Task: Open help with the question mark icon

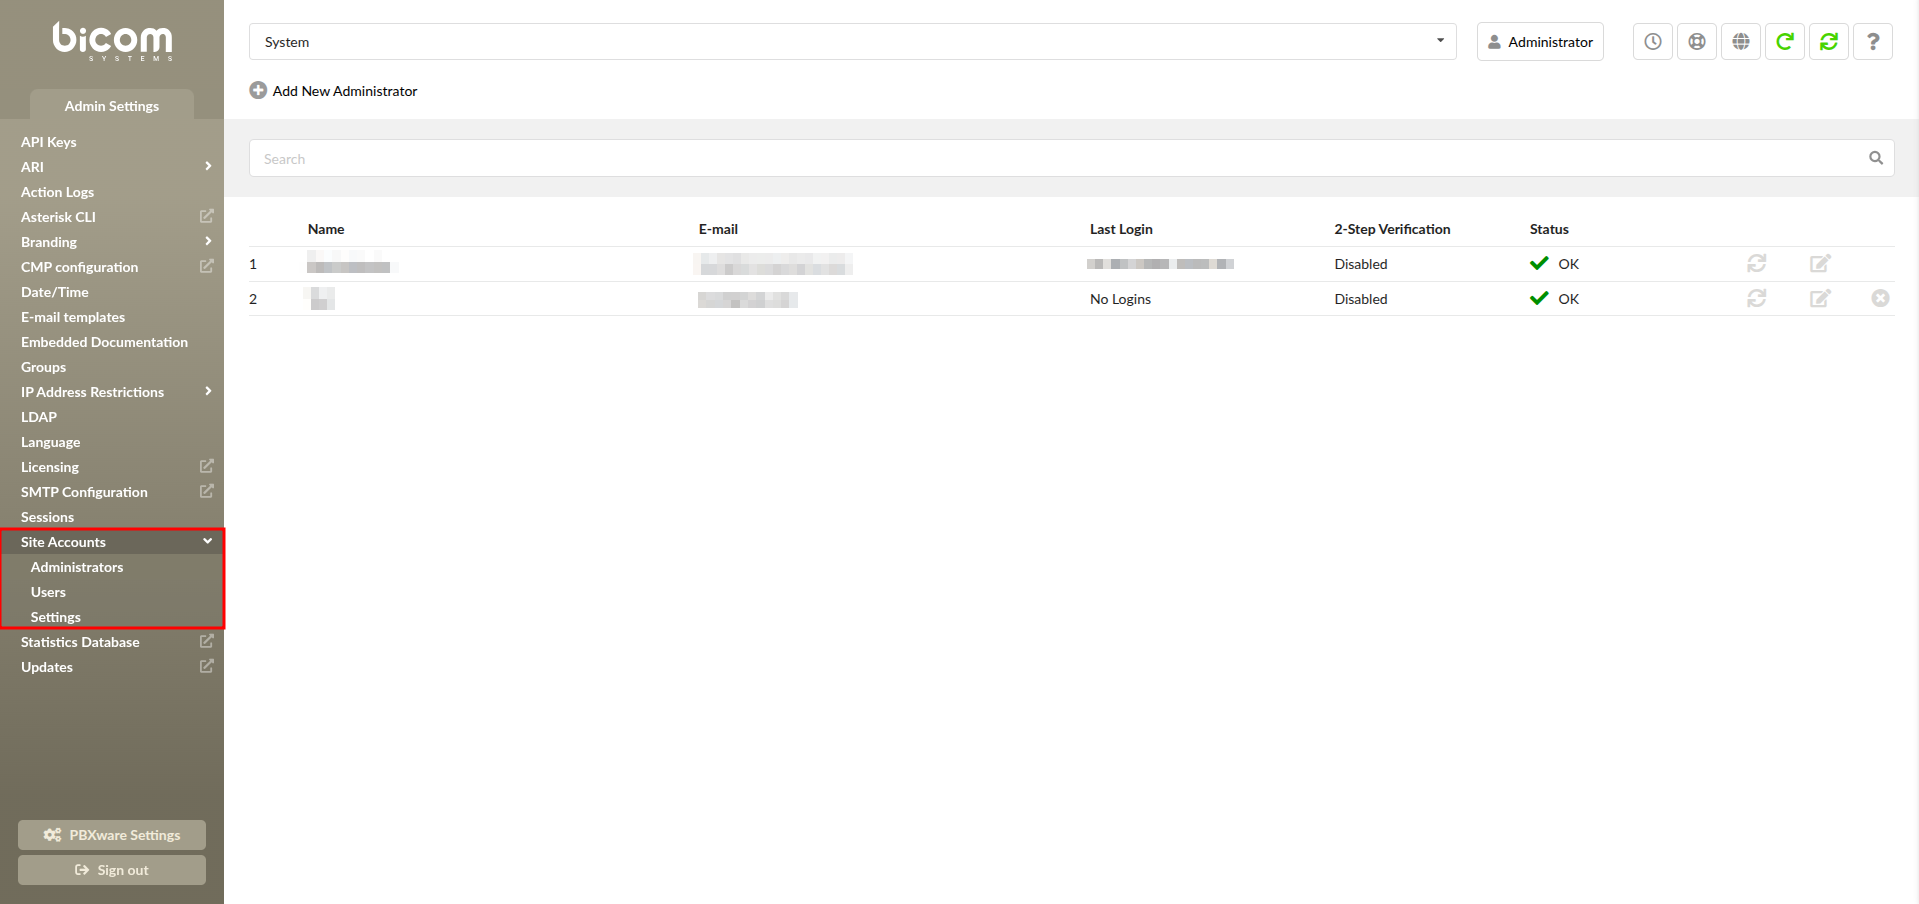Action: pyautogui.click(x=1873, y=42)
